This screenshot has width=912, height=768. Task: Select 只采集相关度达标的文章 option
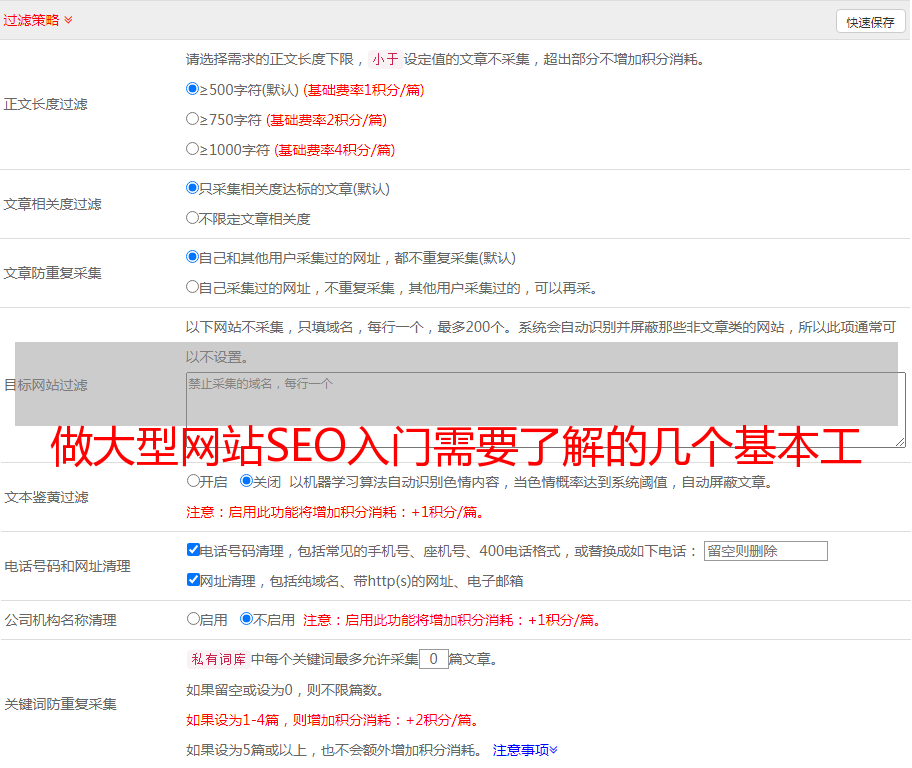193,188
